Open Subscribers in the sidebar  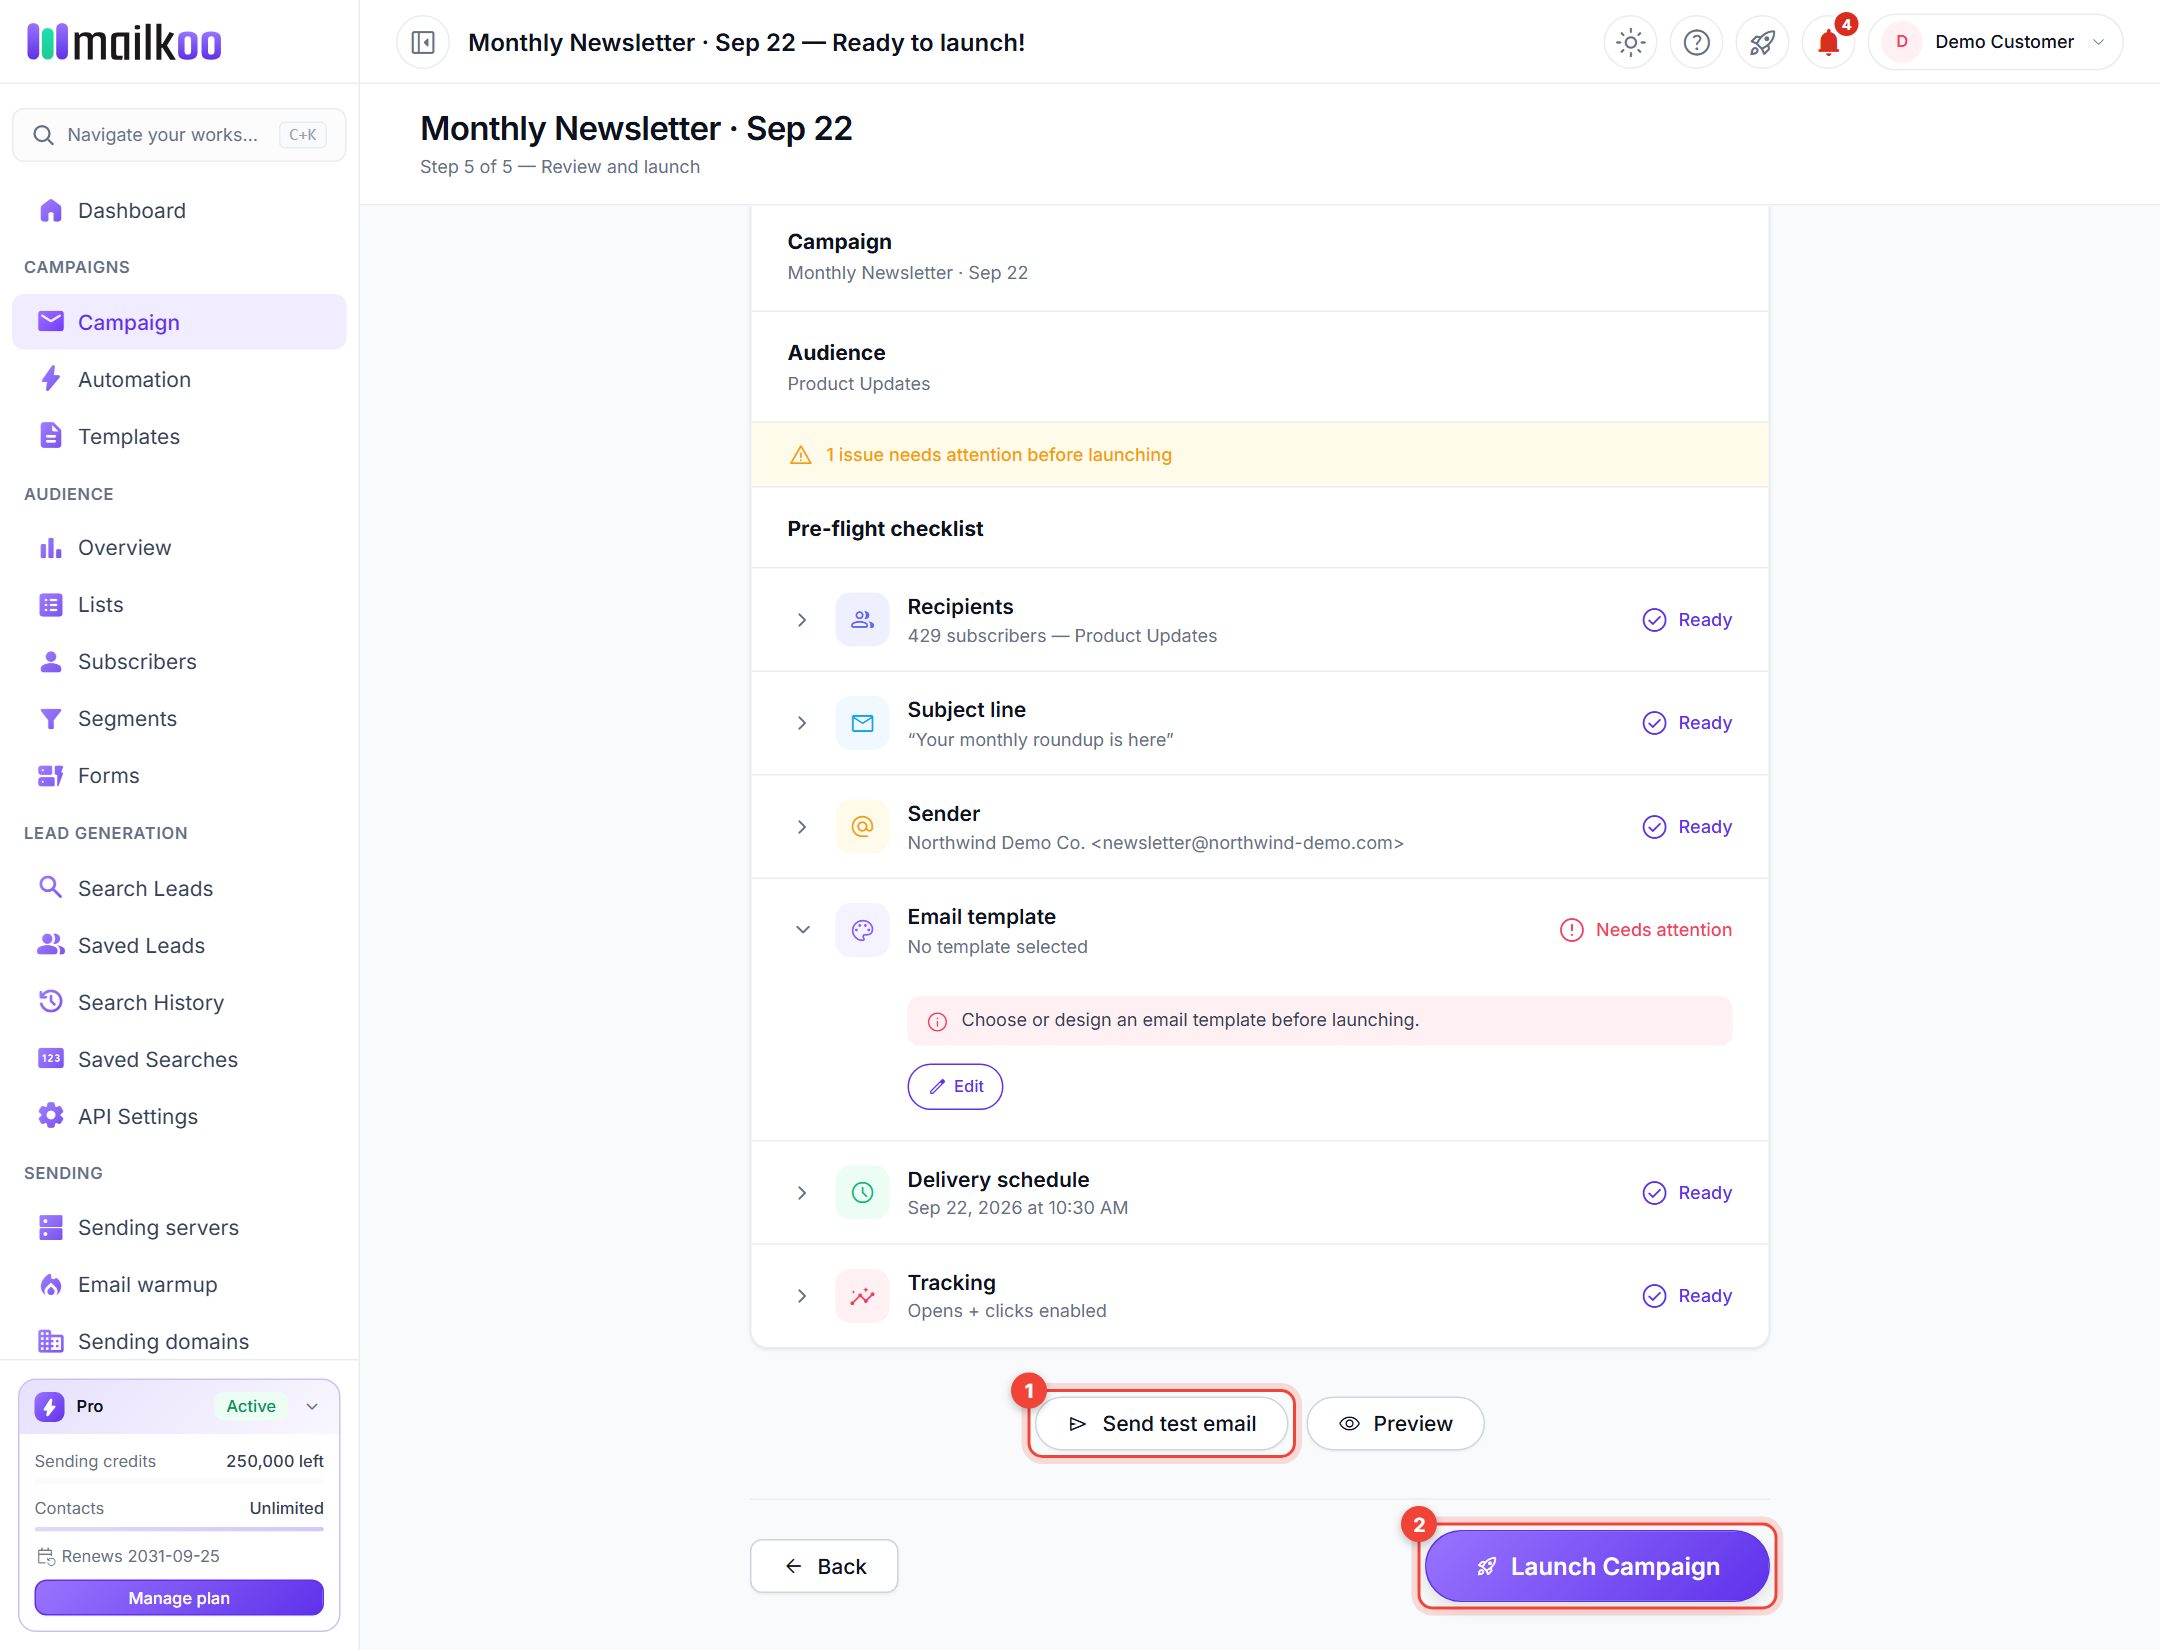(179, 661)
